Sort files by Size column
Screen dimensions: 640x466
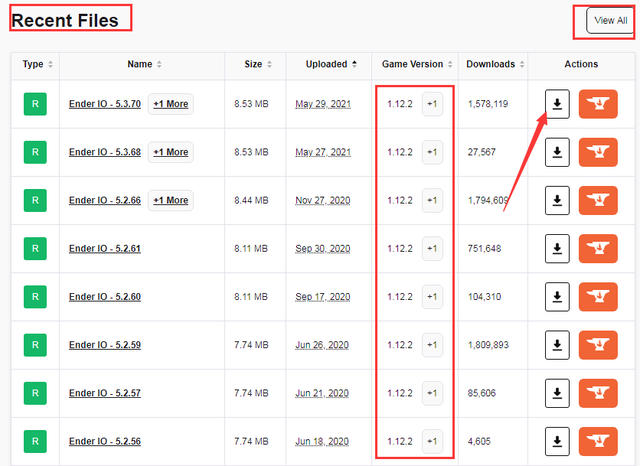coord(259,64)
